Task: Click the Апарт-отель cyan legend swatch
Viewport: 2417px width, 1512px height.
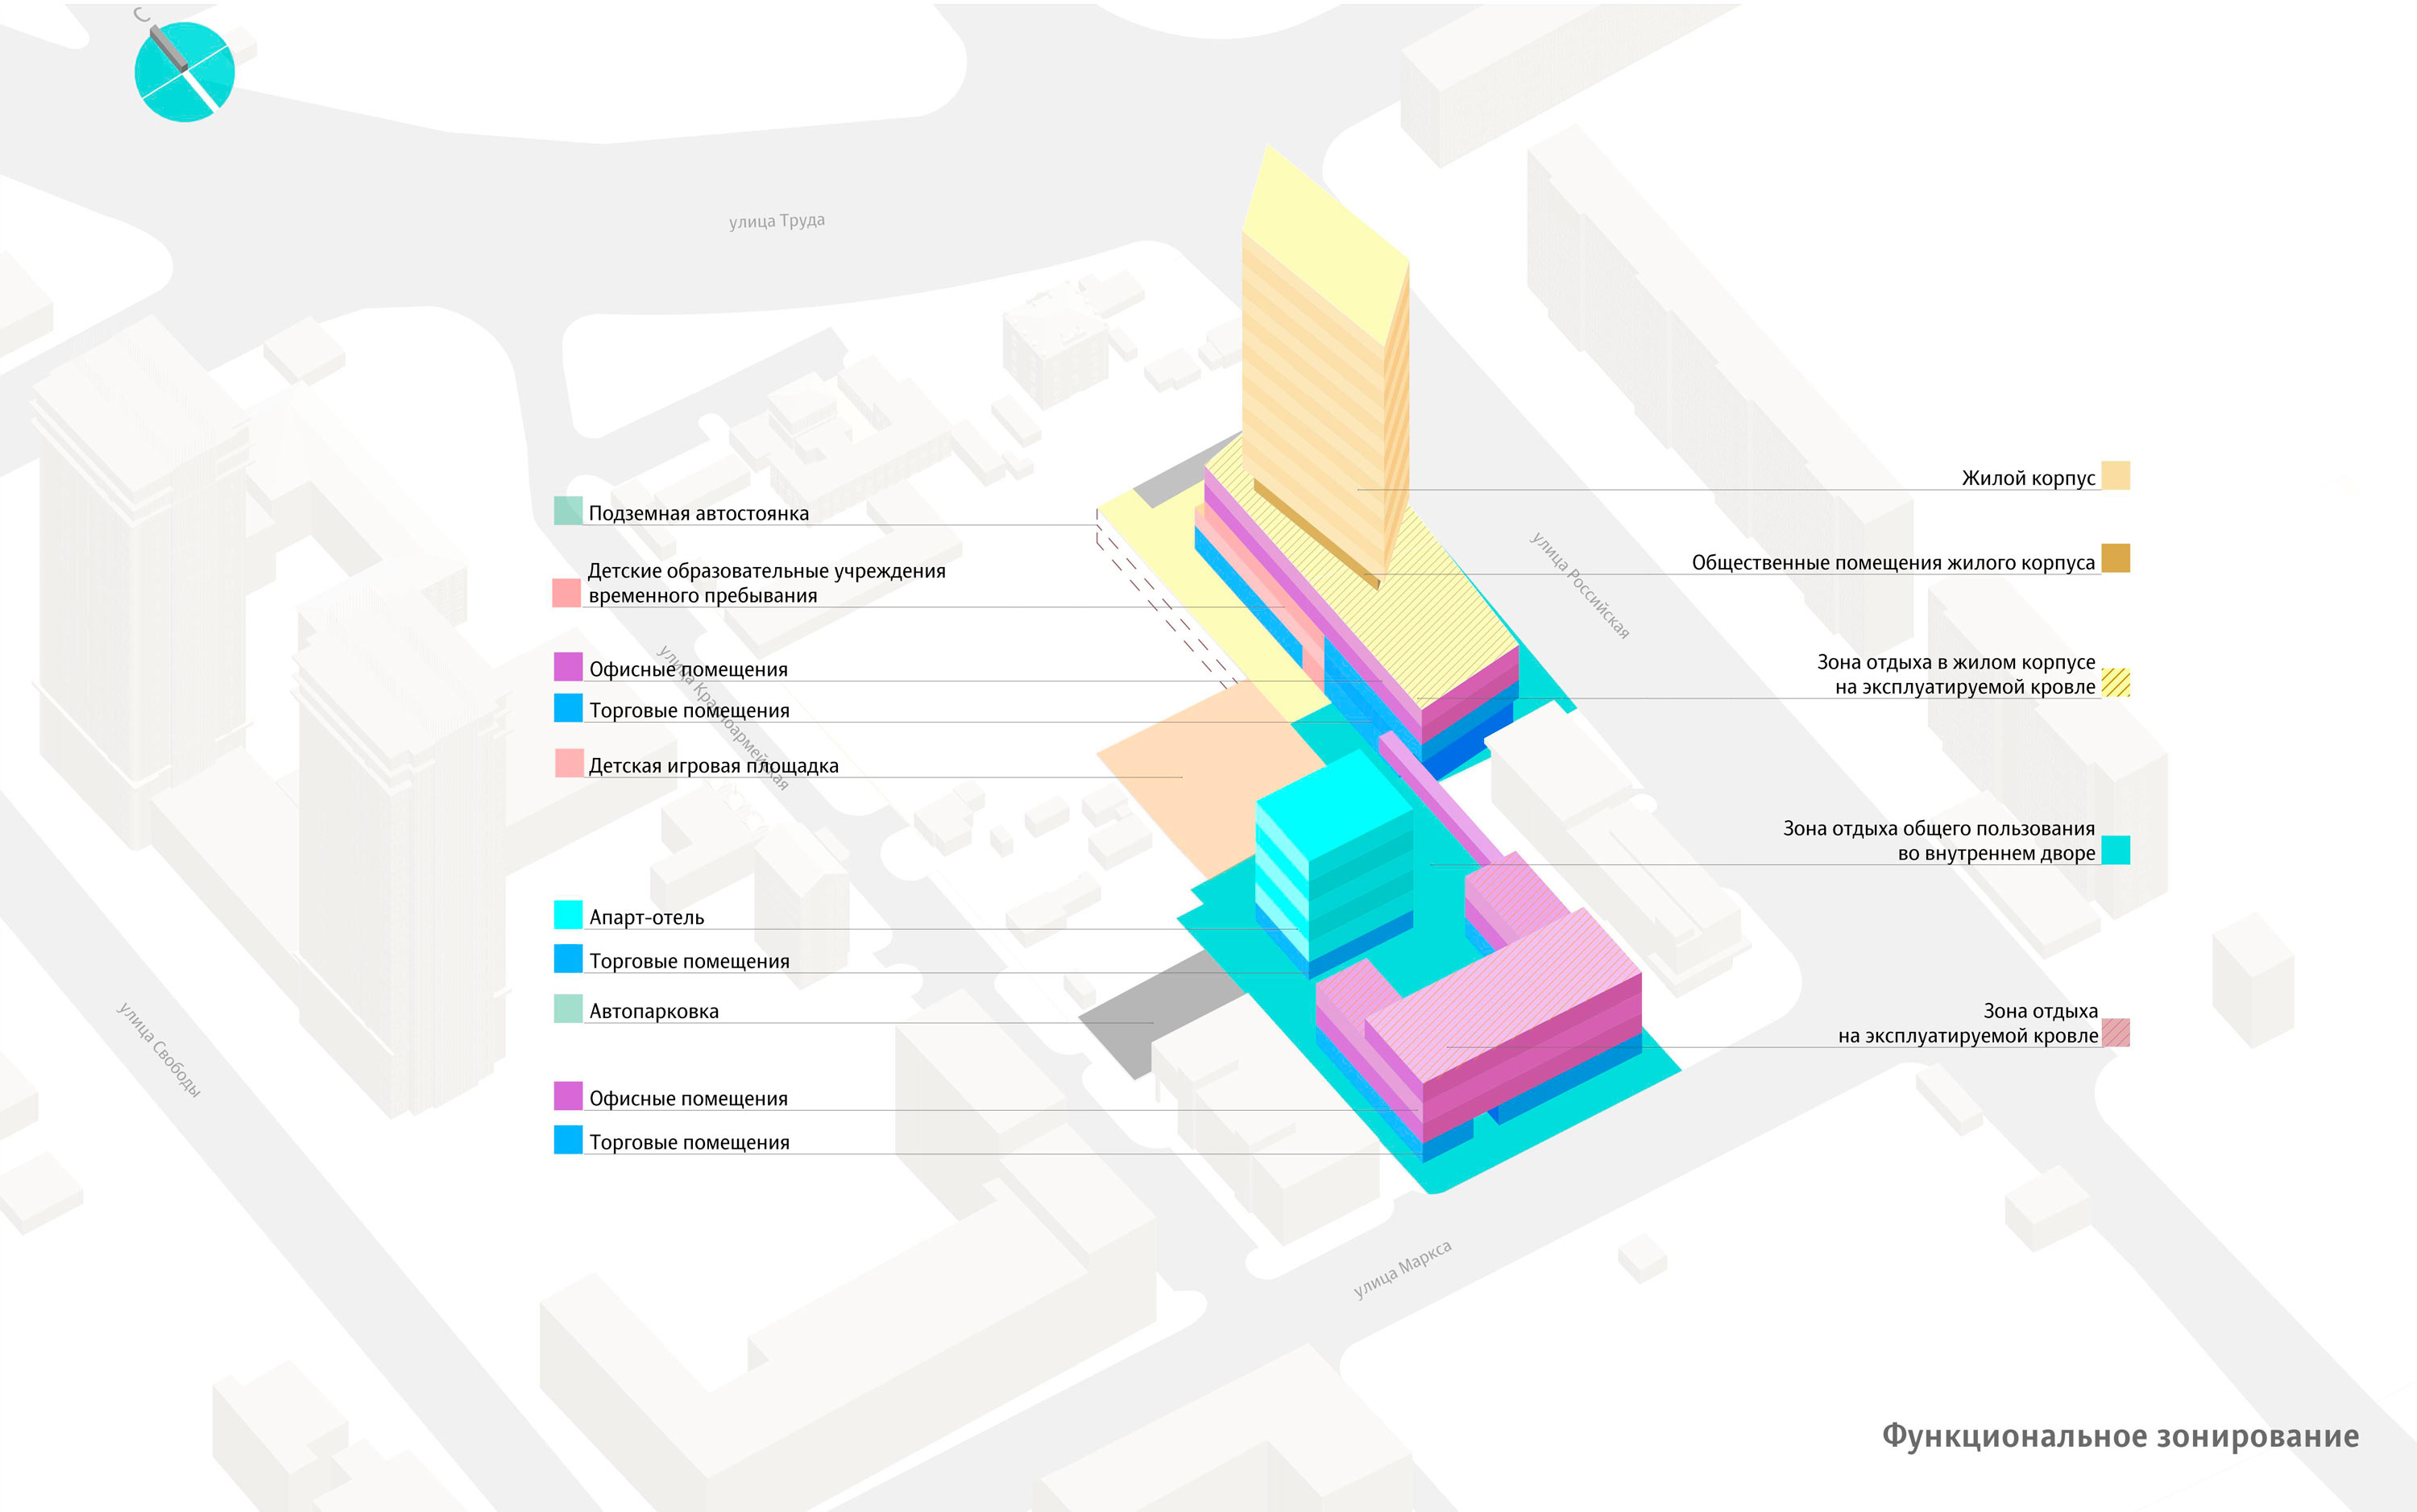Action: tap(568, 915)
